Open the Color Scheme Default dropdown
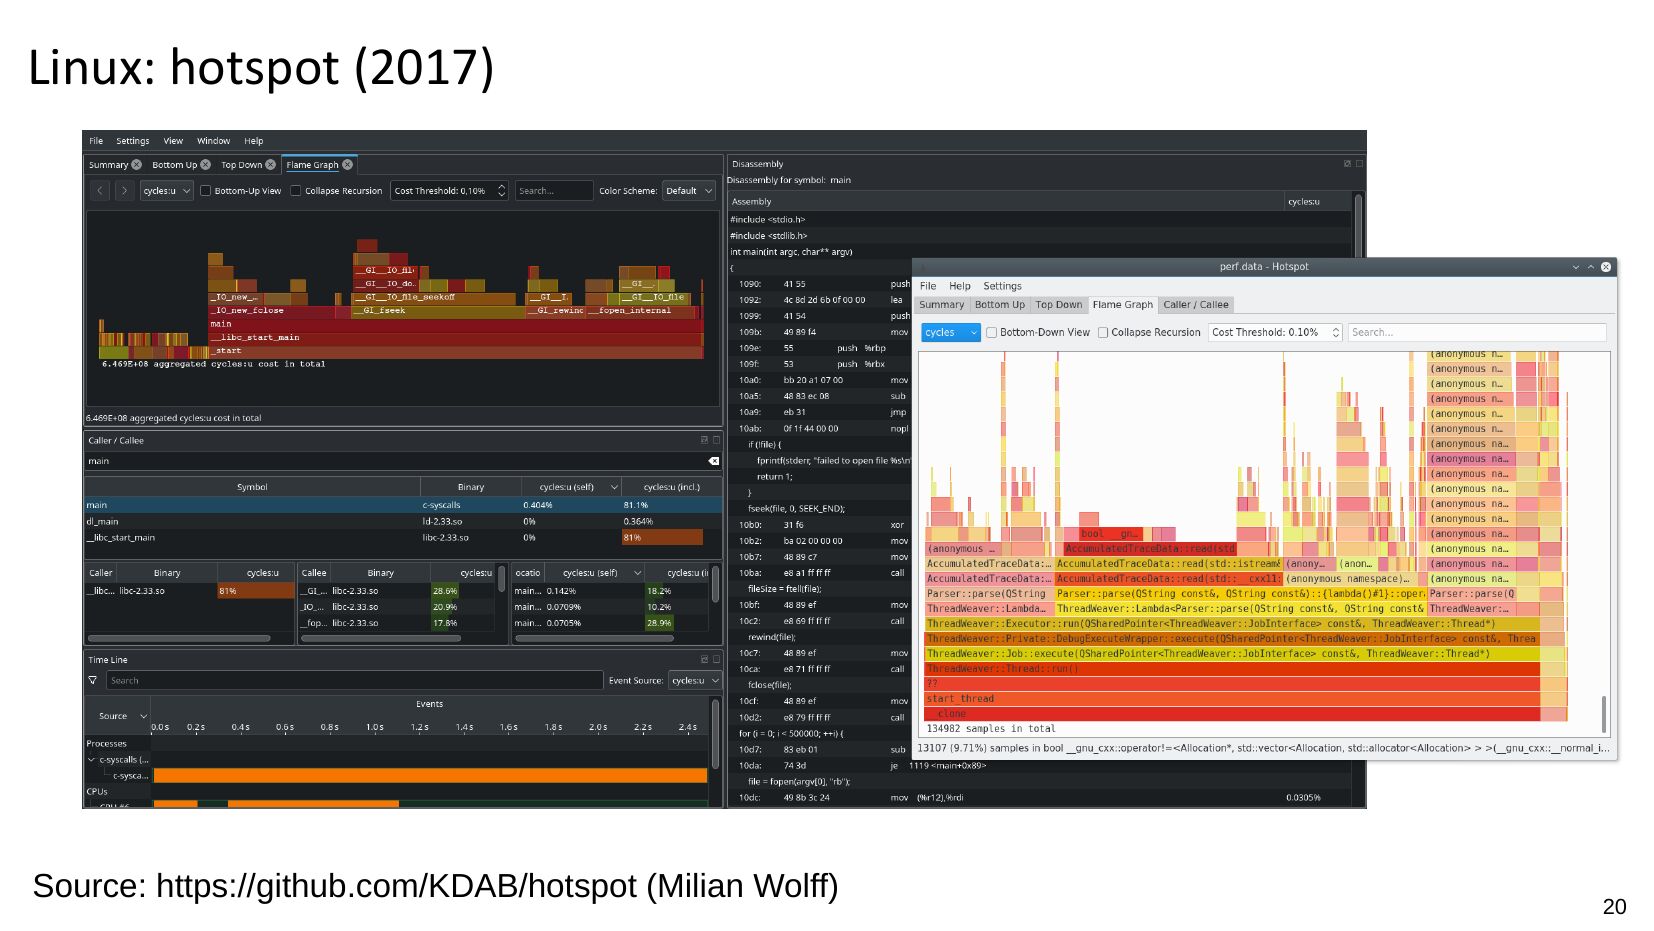Screen dimensions: 1654x931 click(x=689, y=191)
